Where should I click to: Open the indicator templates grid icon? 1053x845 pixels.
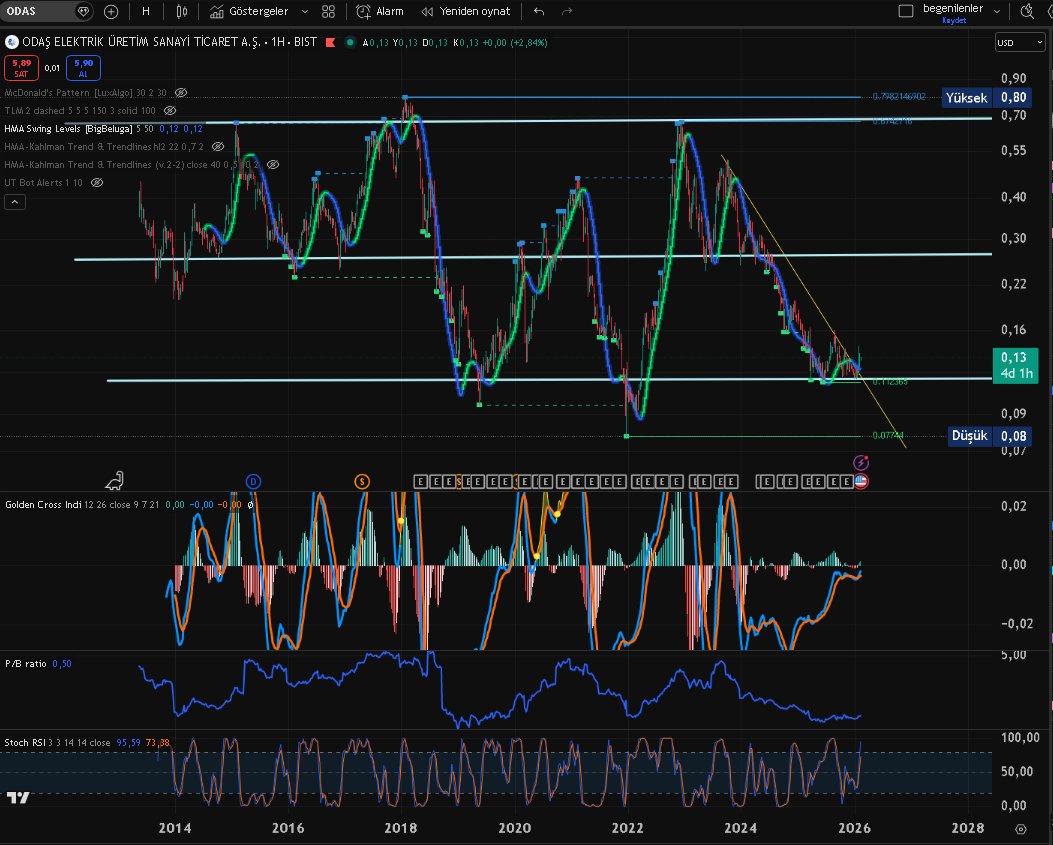328,11
